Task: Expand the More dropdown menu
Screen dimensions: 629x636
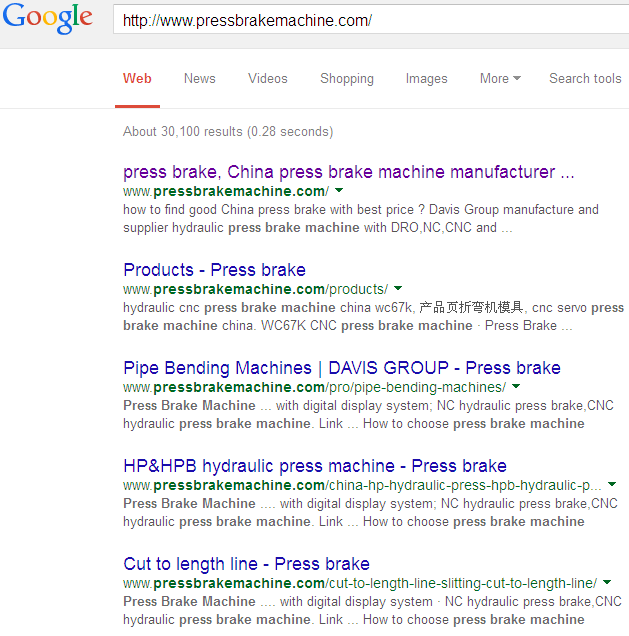Action: [x=500, y=78]
